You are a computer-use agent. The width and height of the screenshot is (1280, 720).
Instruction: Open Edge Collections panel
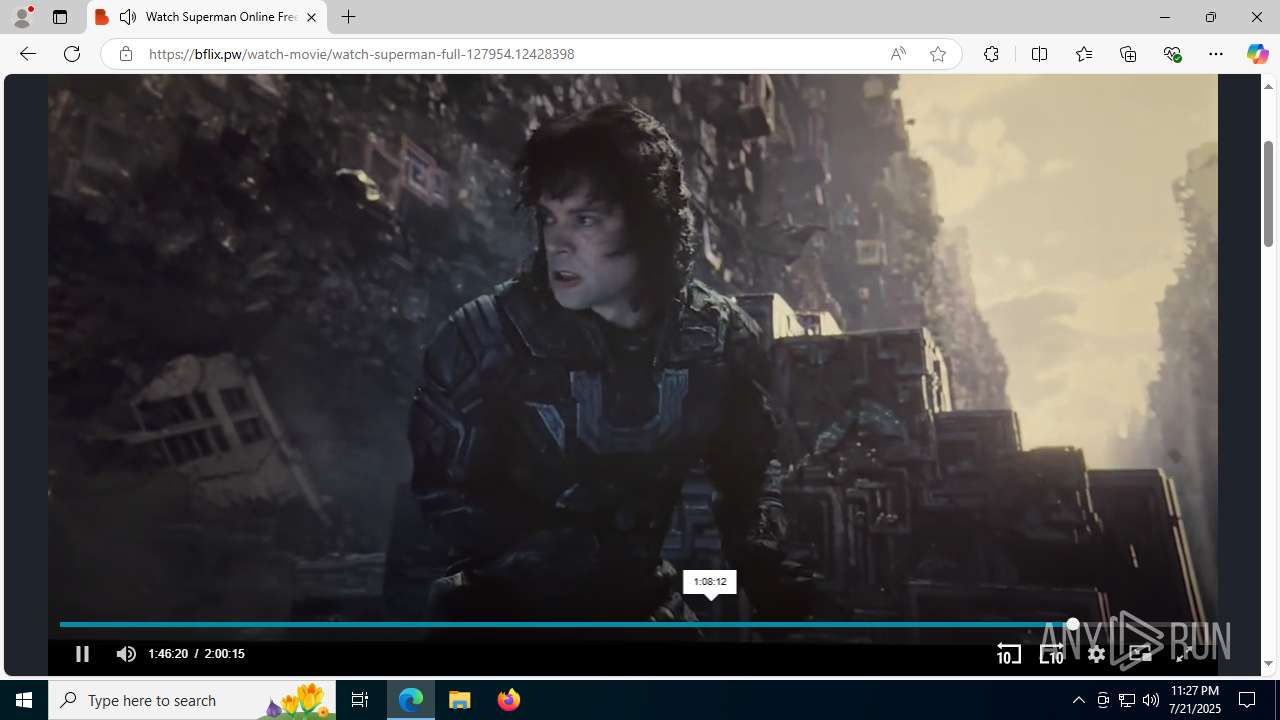point(1128,54)
